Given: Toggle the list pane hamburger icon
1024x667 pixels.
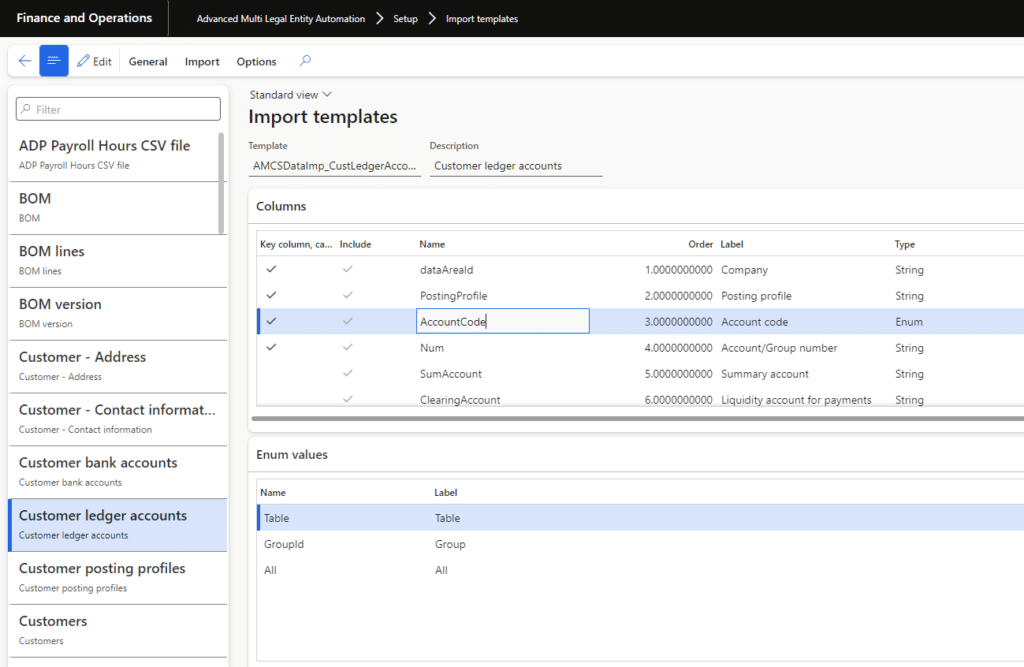Looking at the screenshot, I should pos(54,61).
